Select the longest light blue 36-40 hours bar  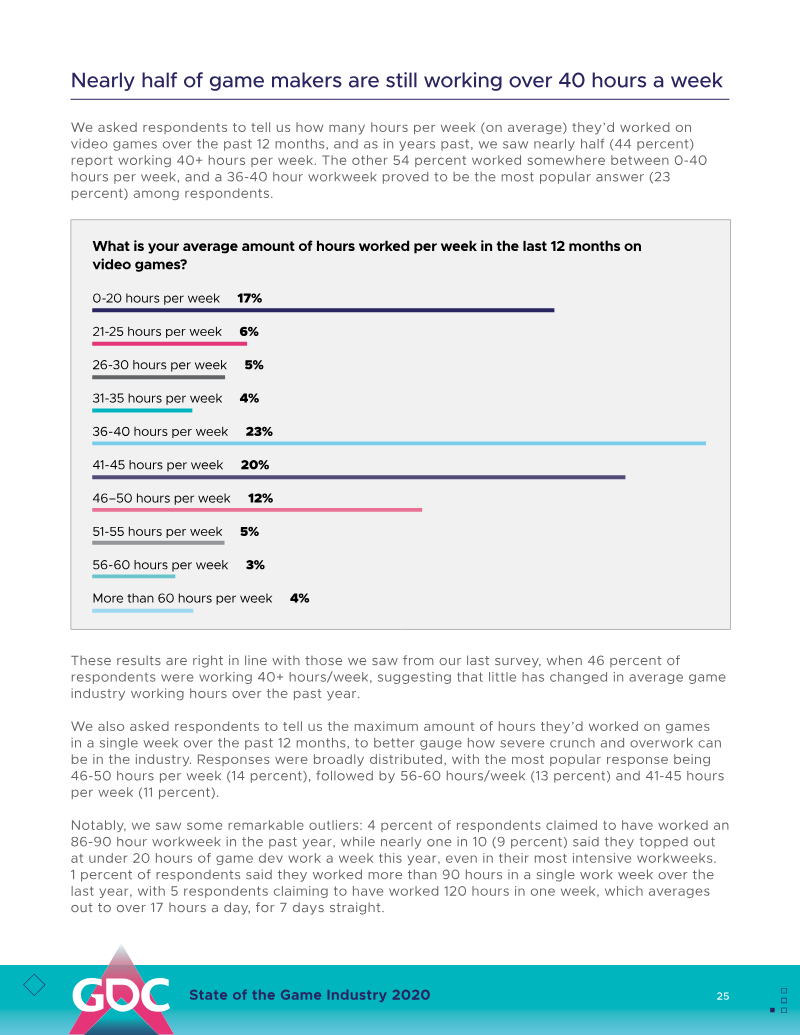pos(399,443)
